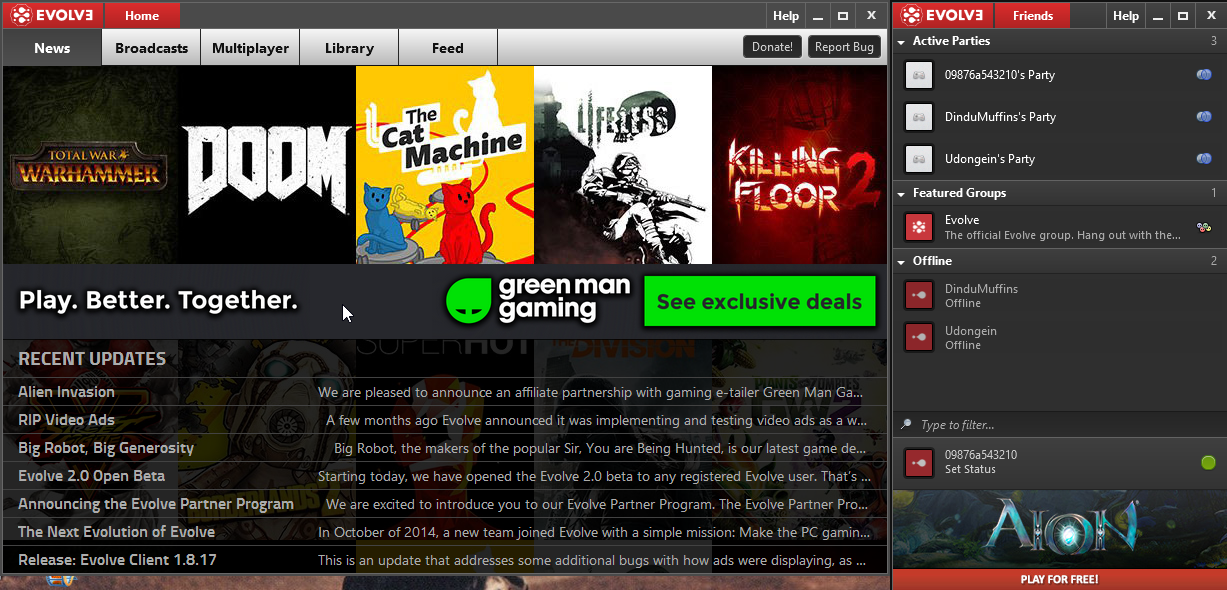Click Set Status under your username
The image size is (1227, 590).
pyautogui.click(x=970, y=469)
